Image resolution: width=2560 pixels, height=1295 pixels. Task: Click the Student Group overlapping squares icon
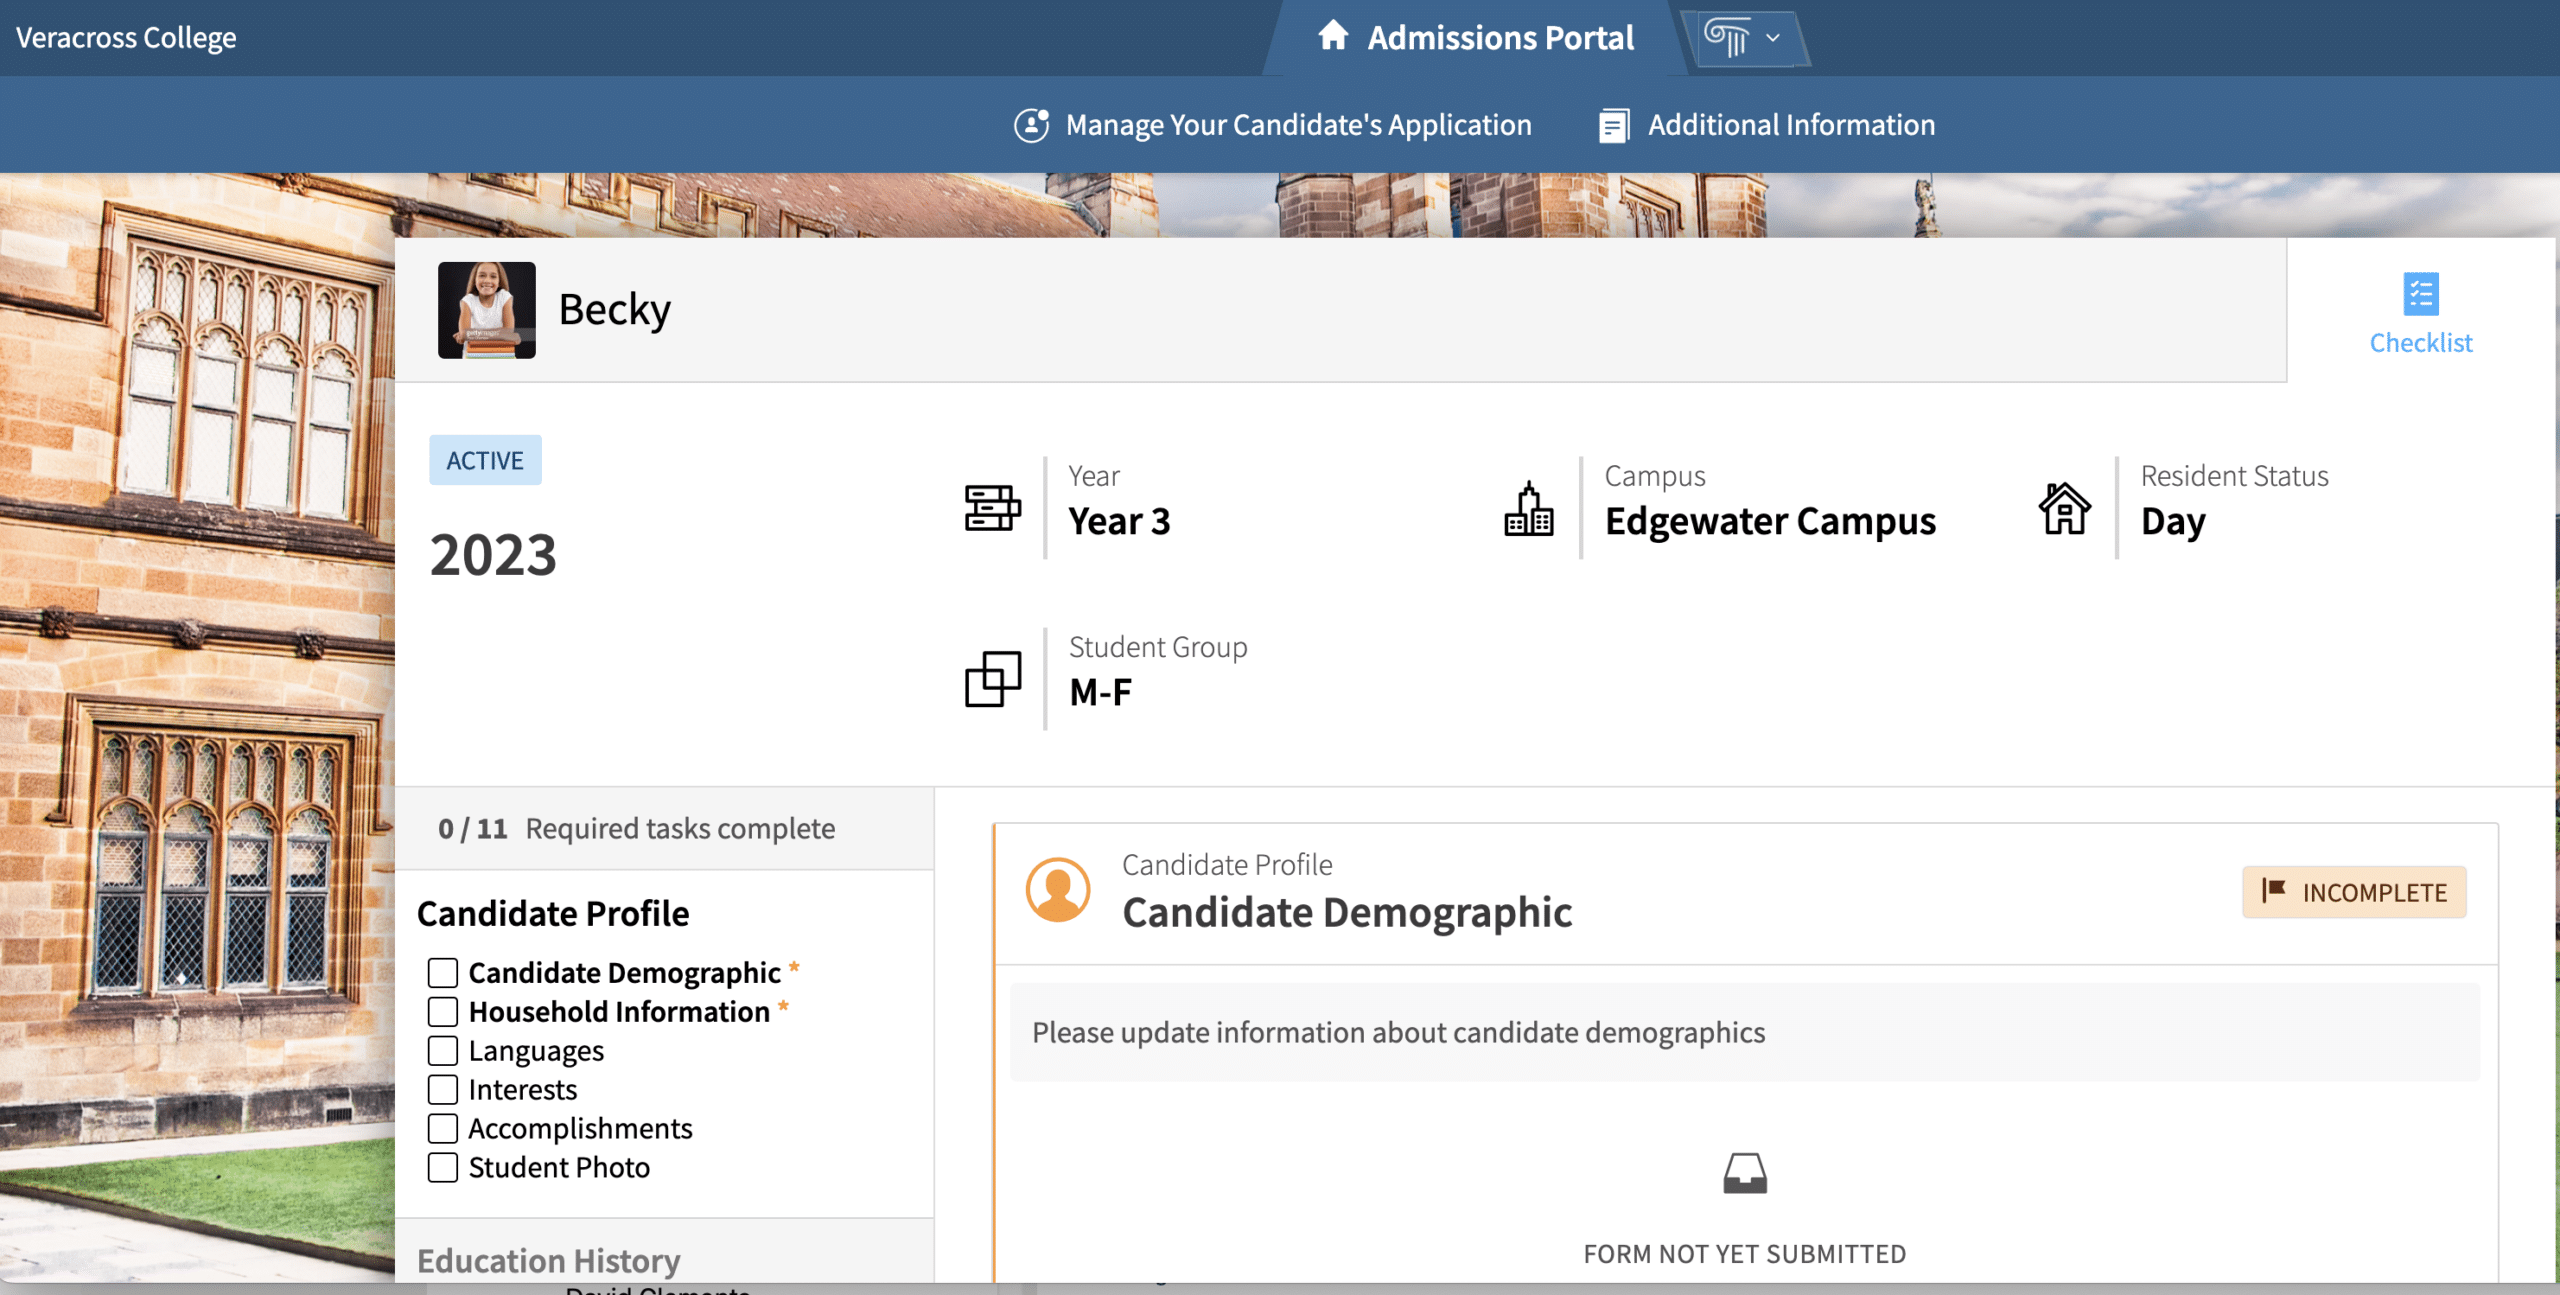click(993, 679)
